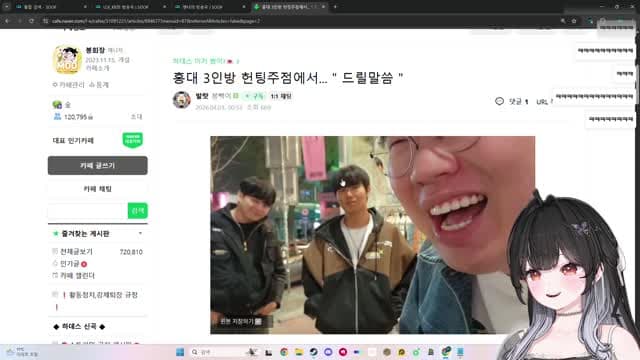The height and width of the screenshot is (360, 640).
Task: Open a new browser tab
Action: point(335,7)
